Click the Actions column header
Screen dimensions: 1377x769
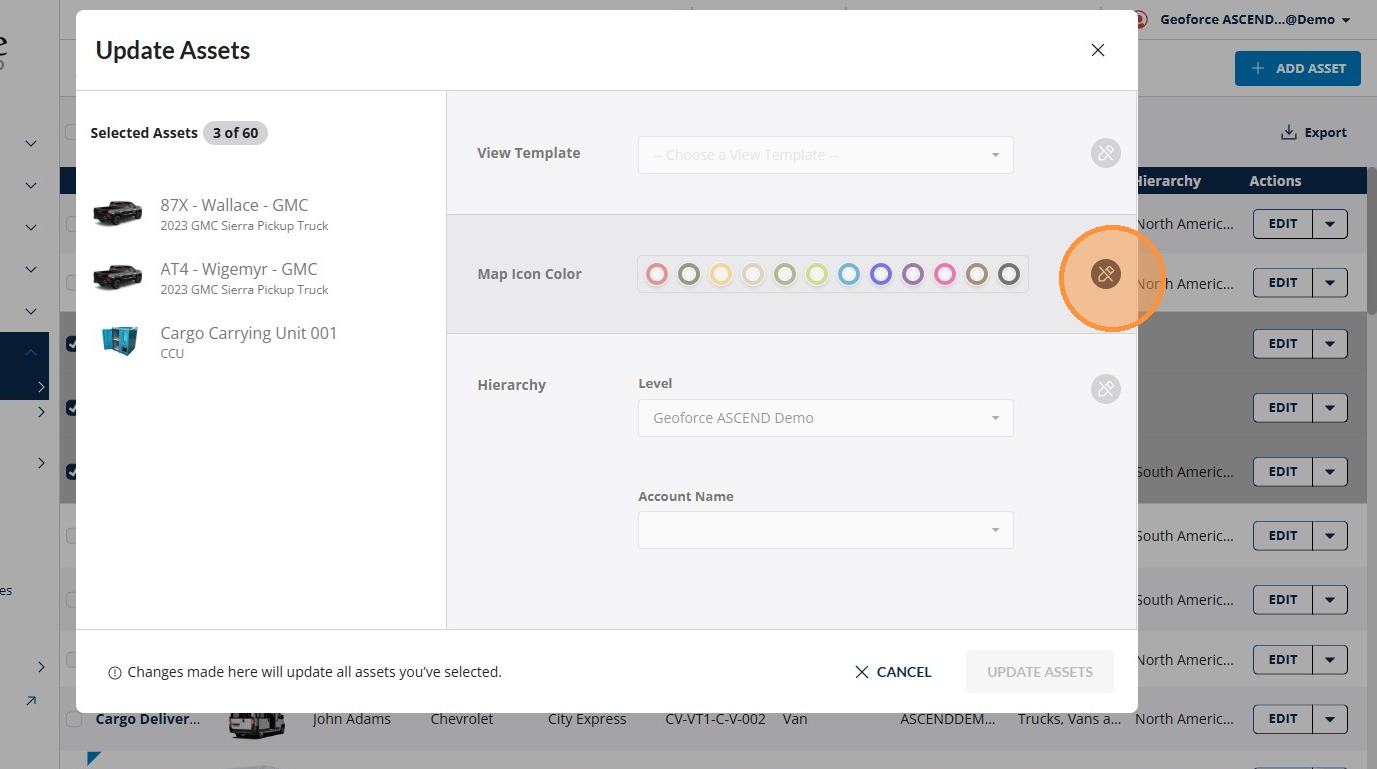coord(1275,181)
